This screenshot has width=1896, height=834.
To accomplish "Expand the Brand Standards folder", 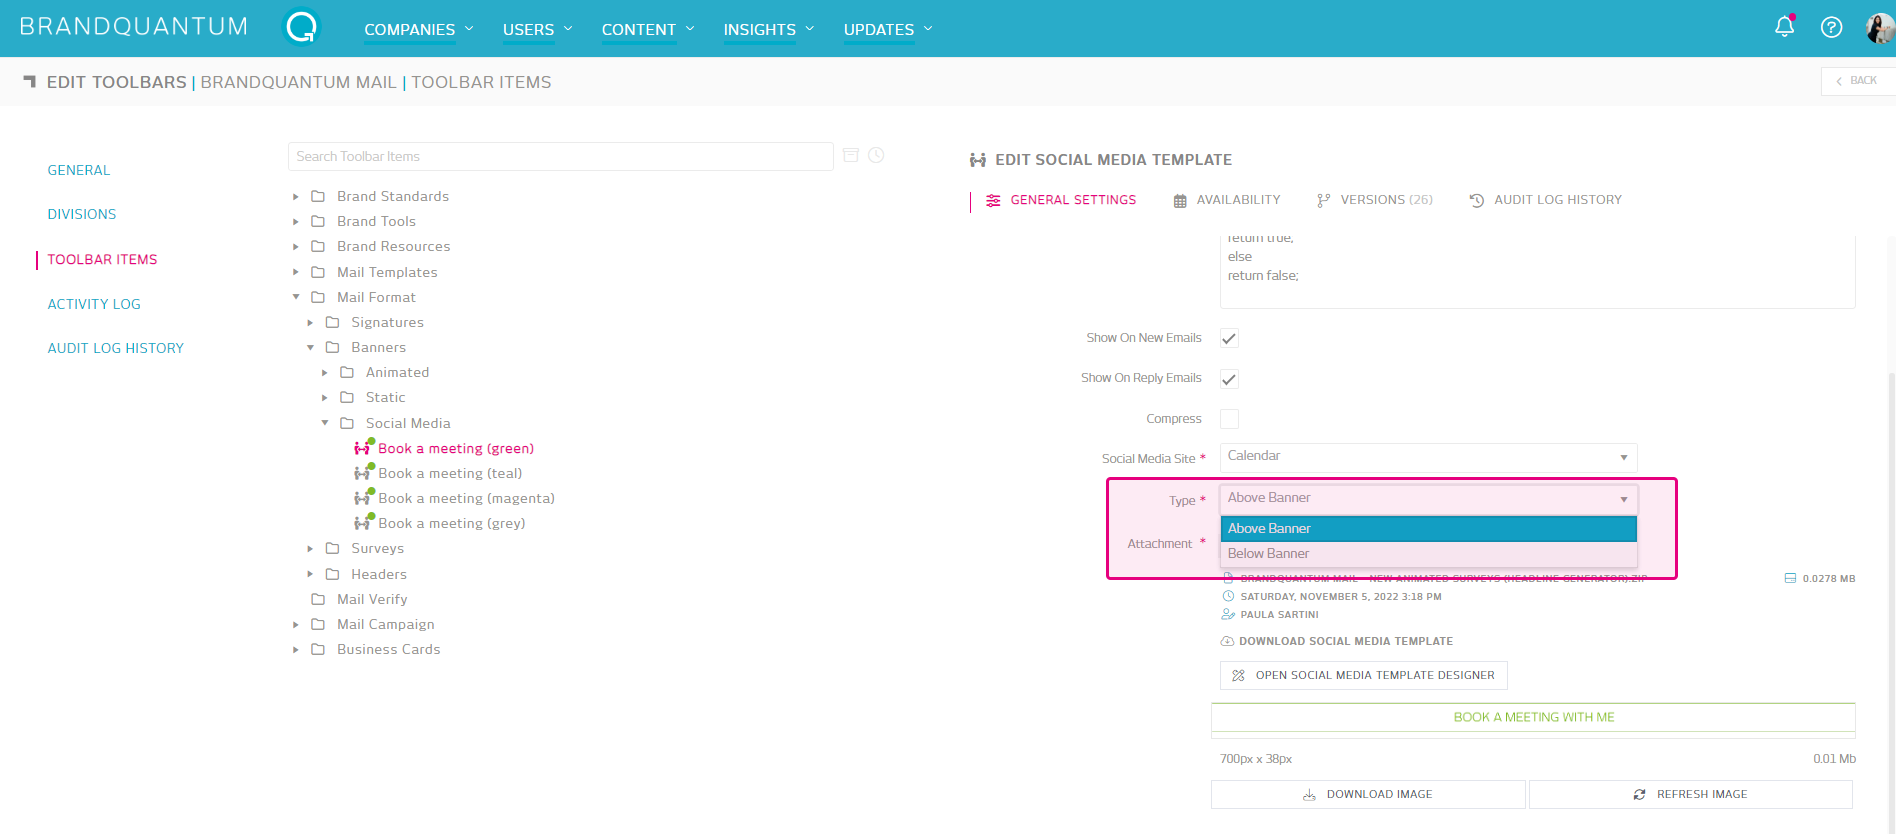I will point(296,196).
